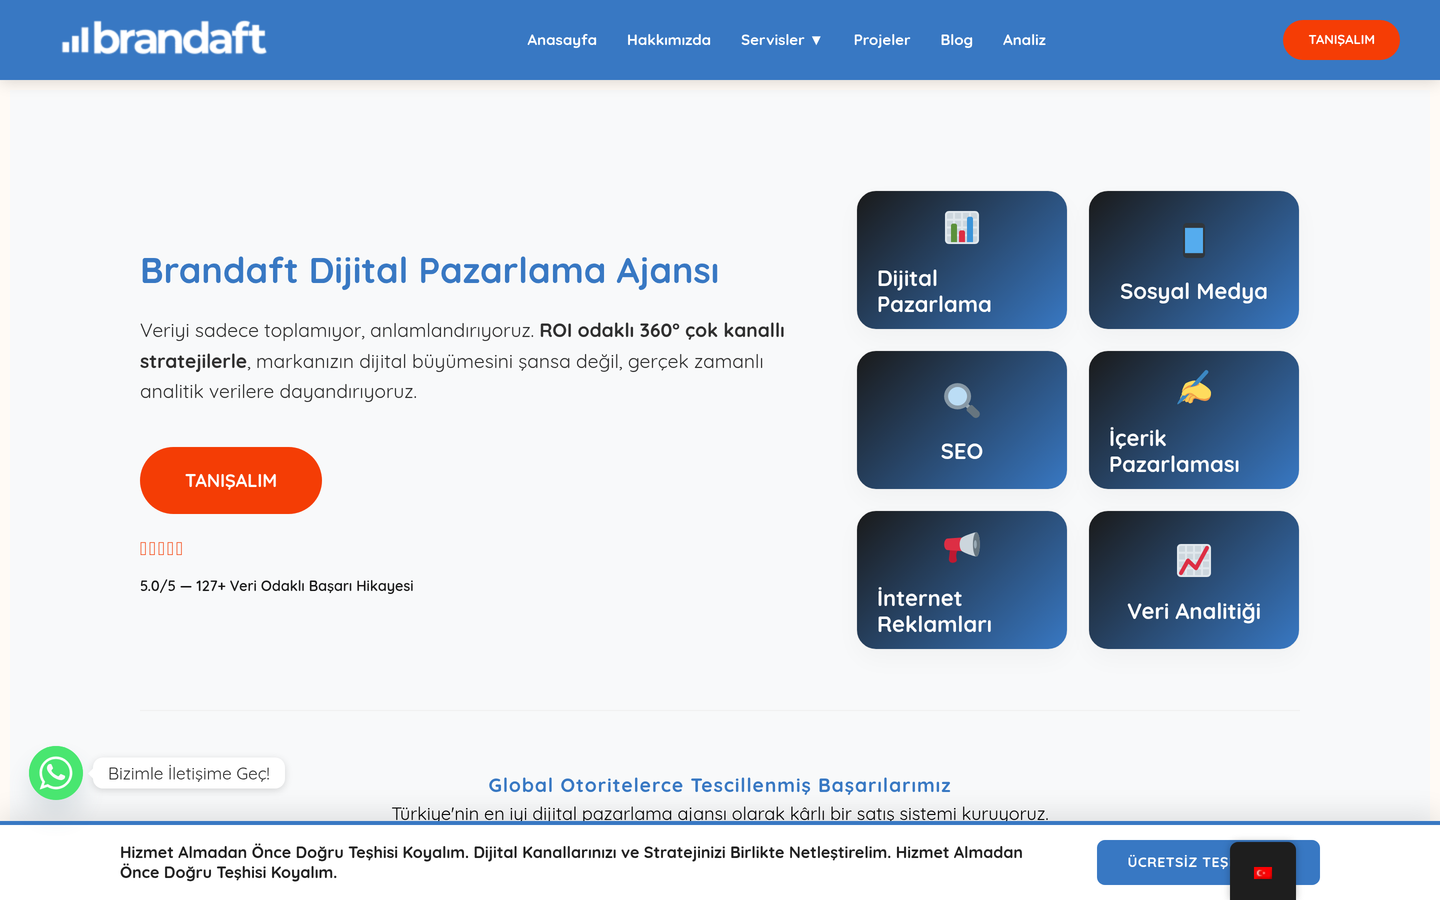The height and width of the screenshot is (900, 1440).
Task: Click the five-star rating icons
Action: click(x=161, y=548)
